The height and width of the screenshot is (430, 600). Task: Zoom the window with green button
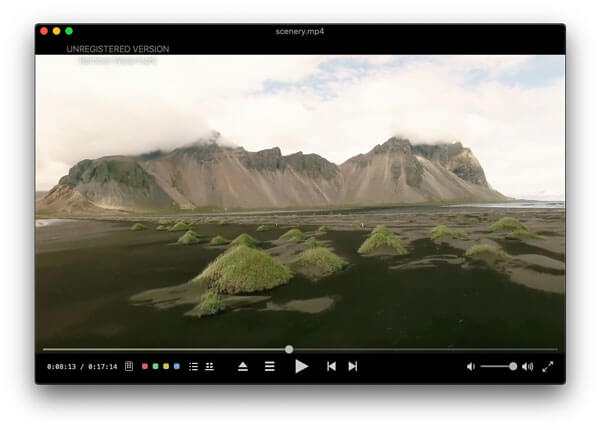coord(69,31)
